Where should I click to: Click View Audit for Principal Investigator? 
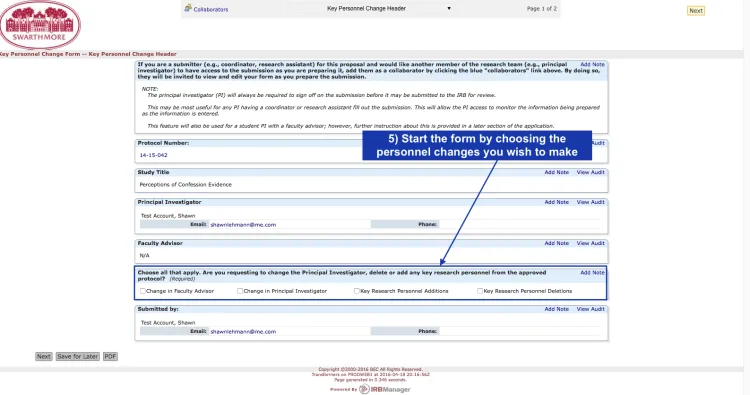(x=591, y=202)
